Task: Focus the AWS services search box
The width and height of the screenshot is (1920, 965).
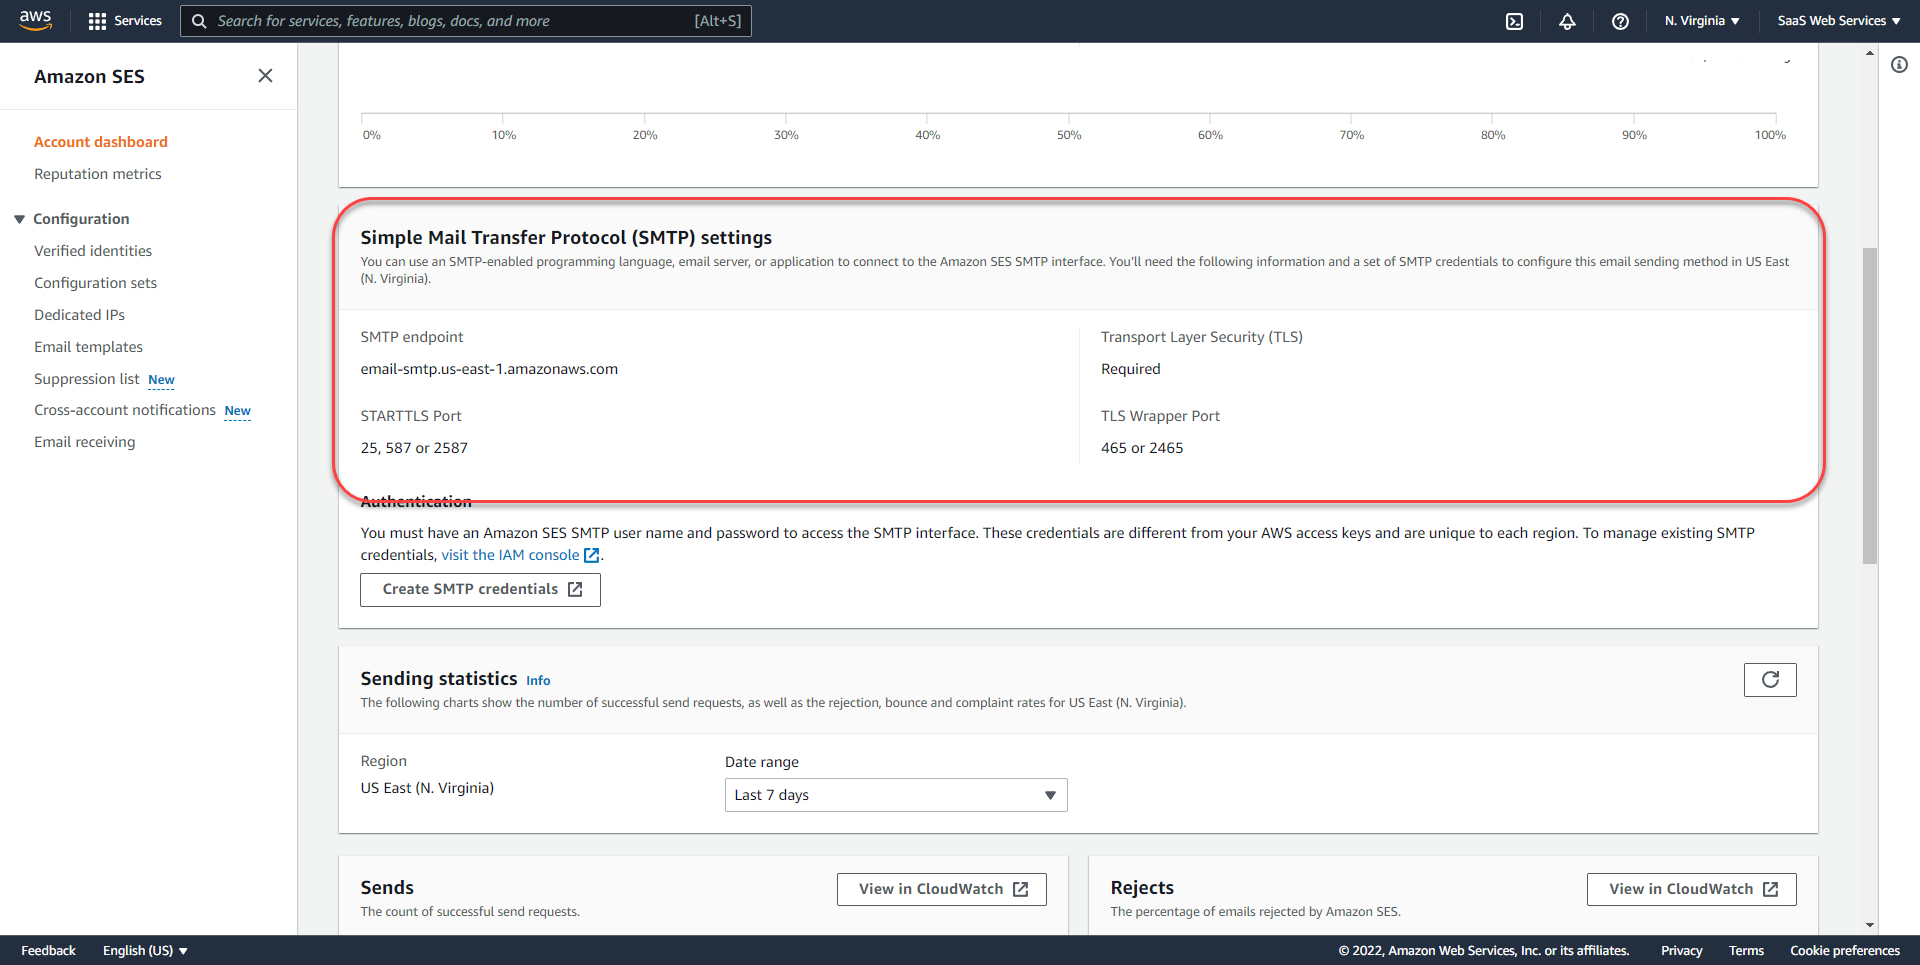Action: pos(465,21)
